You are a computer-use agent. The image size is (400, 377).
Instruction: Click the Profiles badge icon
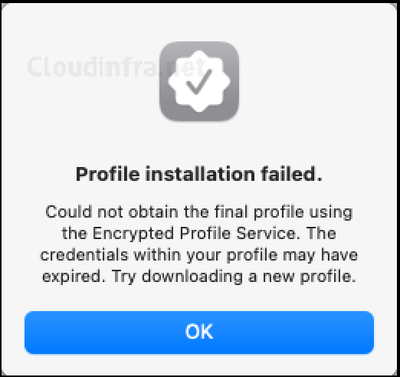(x=199, y=81)
